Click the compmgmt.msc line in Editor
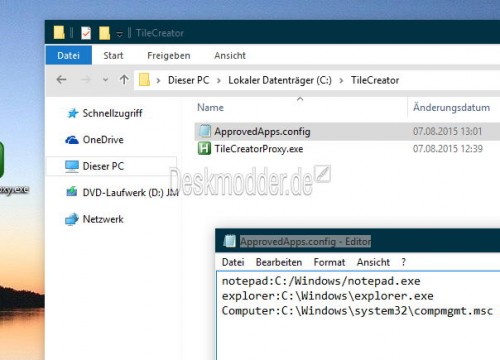The image size is (500, 360). point(357,311)
